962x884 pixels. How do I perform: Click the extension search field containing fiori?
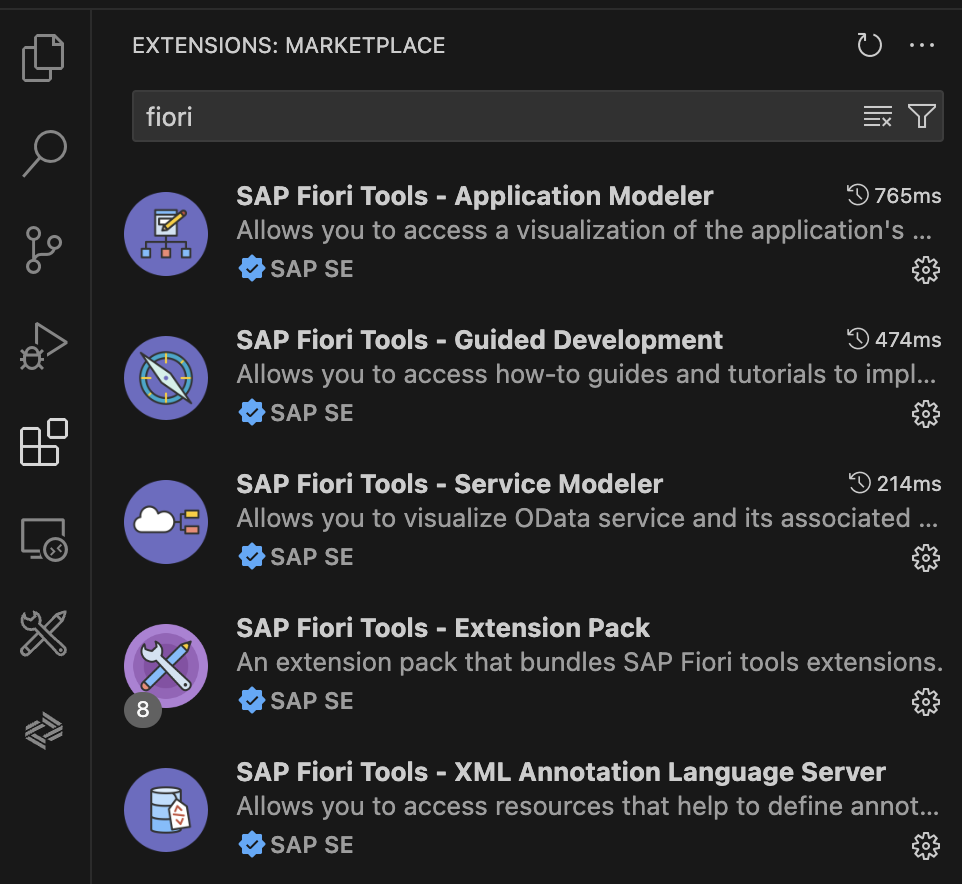(490, 117)
